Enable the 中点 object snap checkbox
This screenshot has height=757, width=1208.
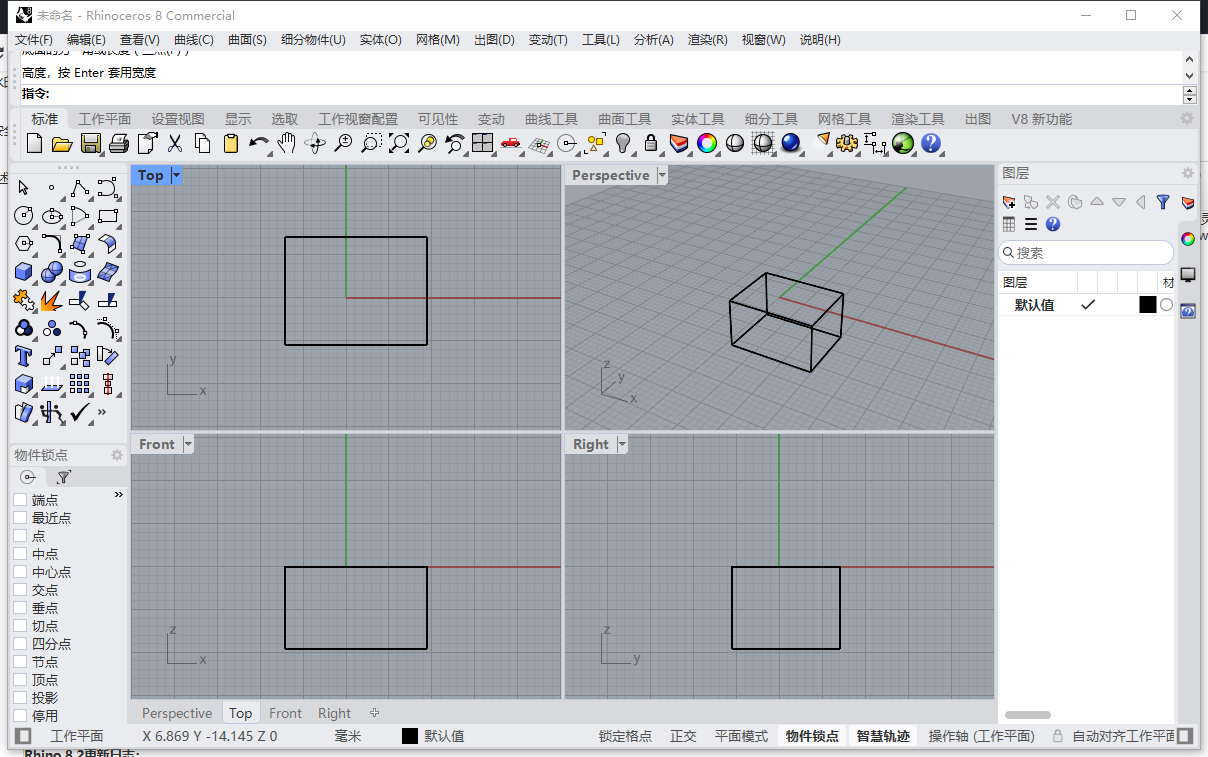(x=20, y=554)
